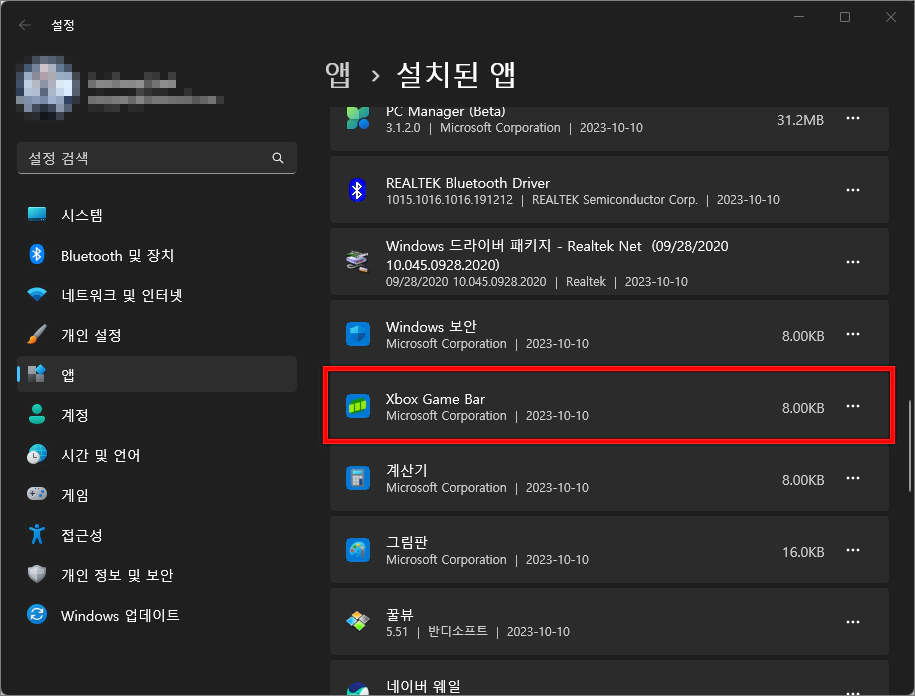Screen dimensions: 915x696
Task: Click the 계산기 calculator icon
Action: point(358,478)
